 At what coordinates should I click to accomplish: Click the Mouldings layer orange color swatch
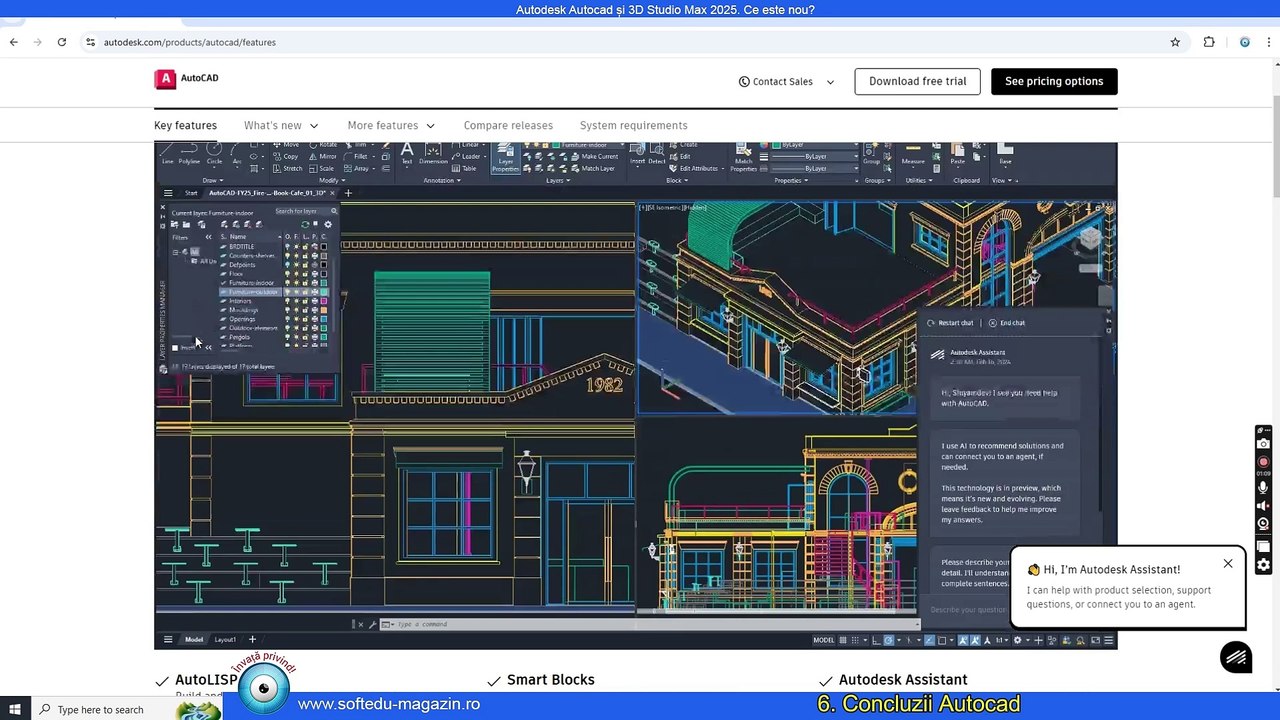click(x=323, y=310)
